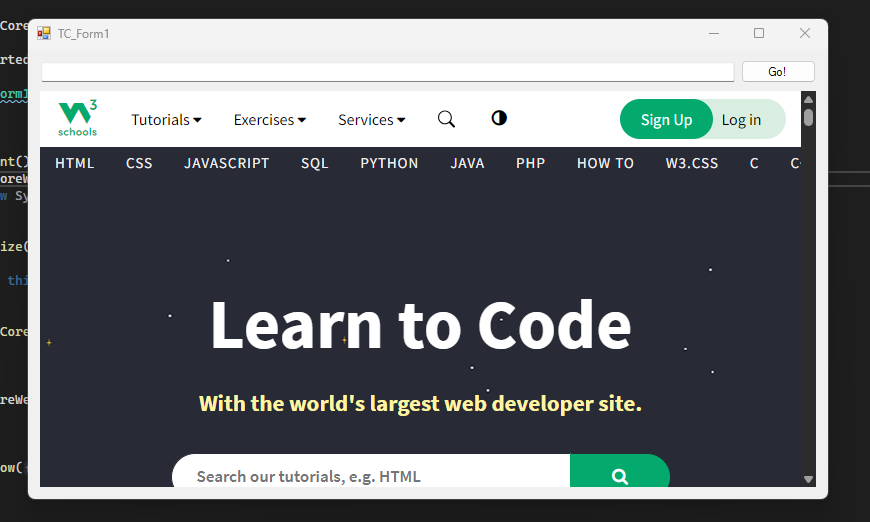Click the W3Schools logo
The height and width of the screenshot is (522, 870).
tap(77, 119)
